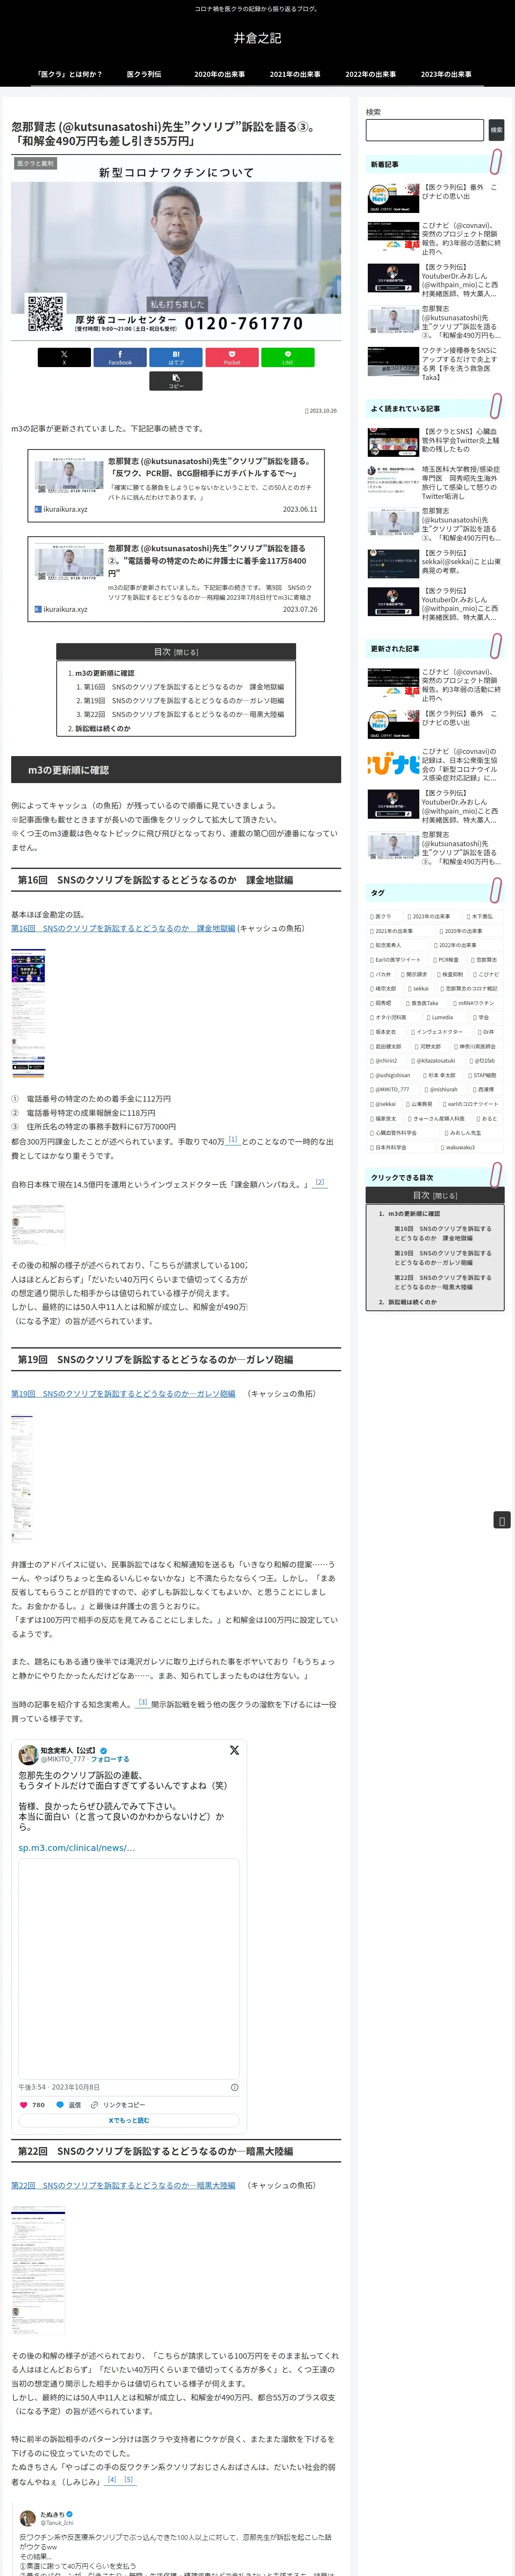
Task: Open the 2020年の出来事 menu
Action: point(220,74)
